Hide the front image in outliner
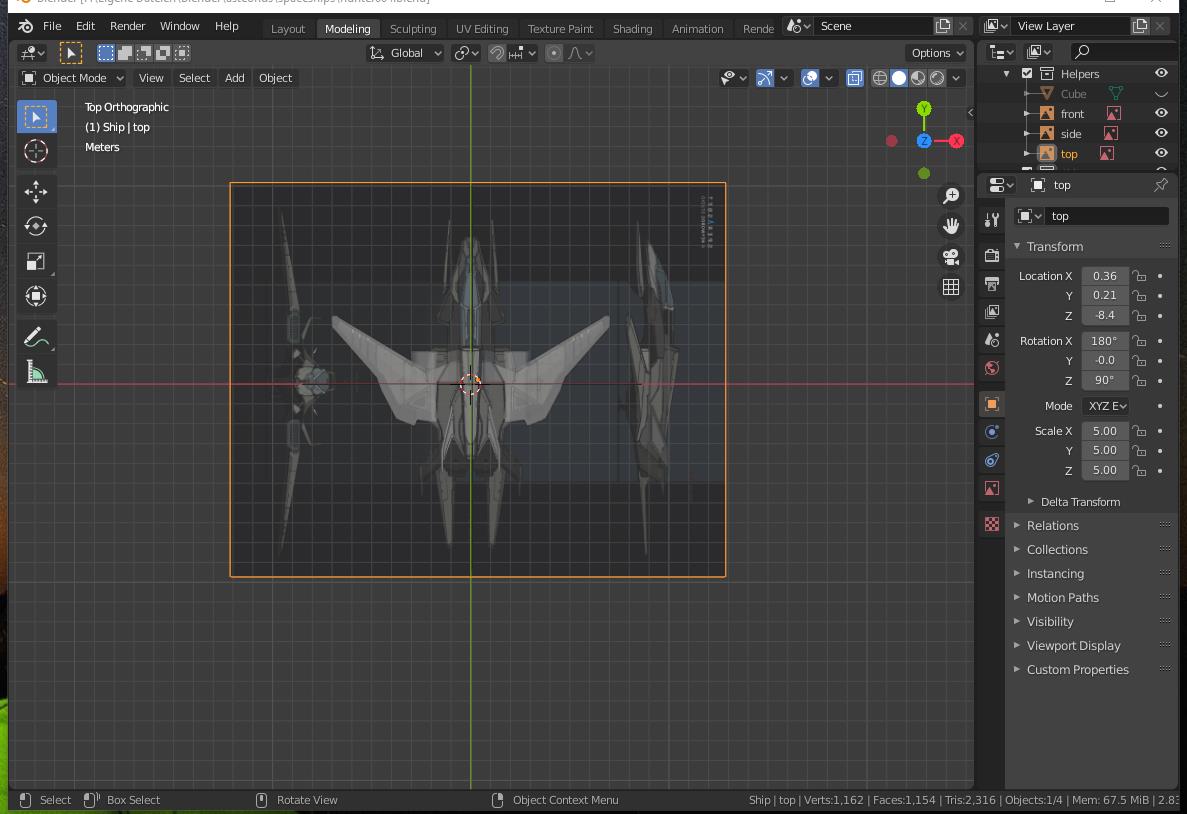This screenshot has height=814, width=1187. point(1161,114)
